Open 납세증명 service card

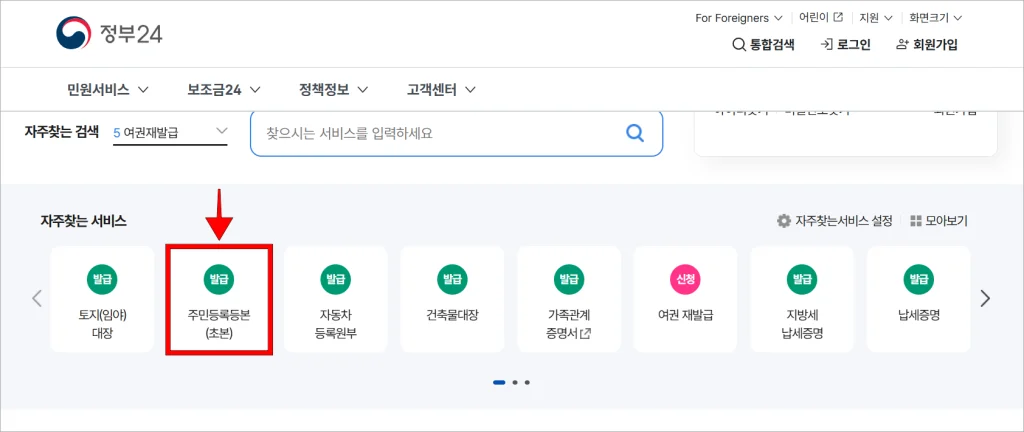918,300
